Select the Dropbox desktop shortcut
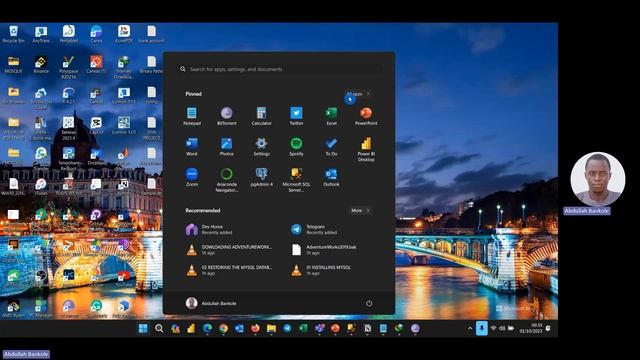Image resolution: width=640 pixels, height=360 pixels. coord(96,156)
